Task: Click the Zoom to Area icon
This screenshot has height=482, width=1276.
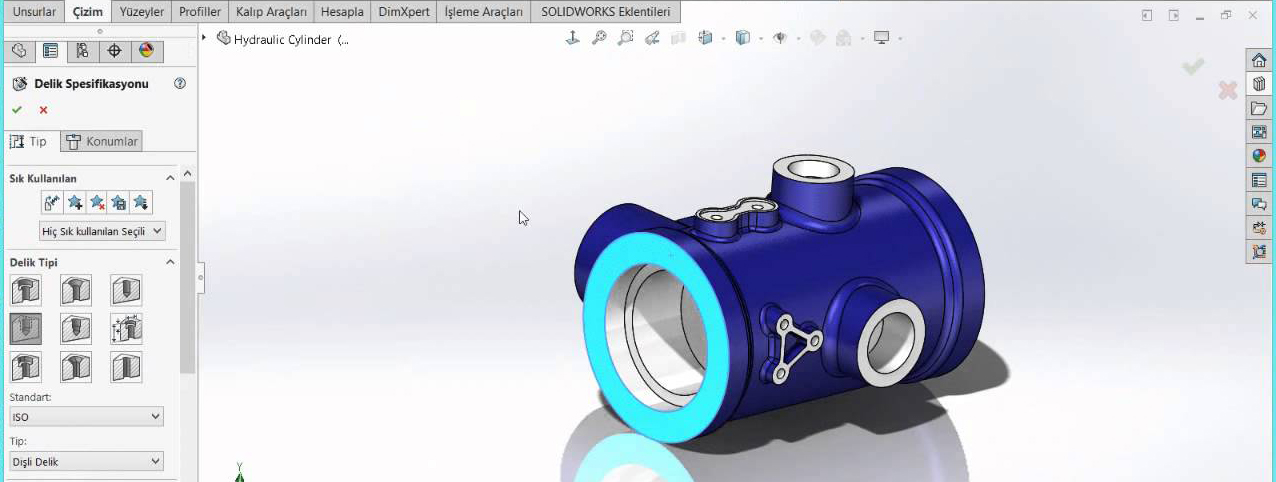Action: (x=625, y=38)
